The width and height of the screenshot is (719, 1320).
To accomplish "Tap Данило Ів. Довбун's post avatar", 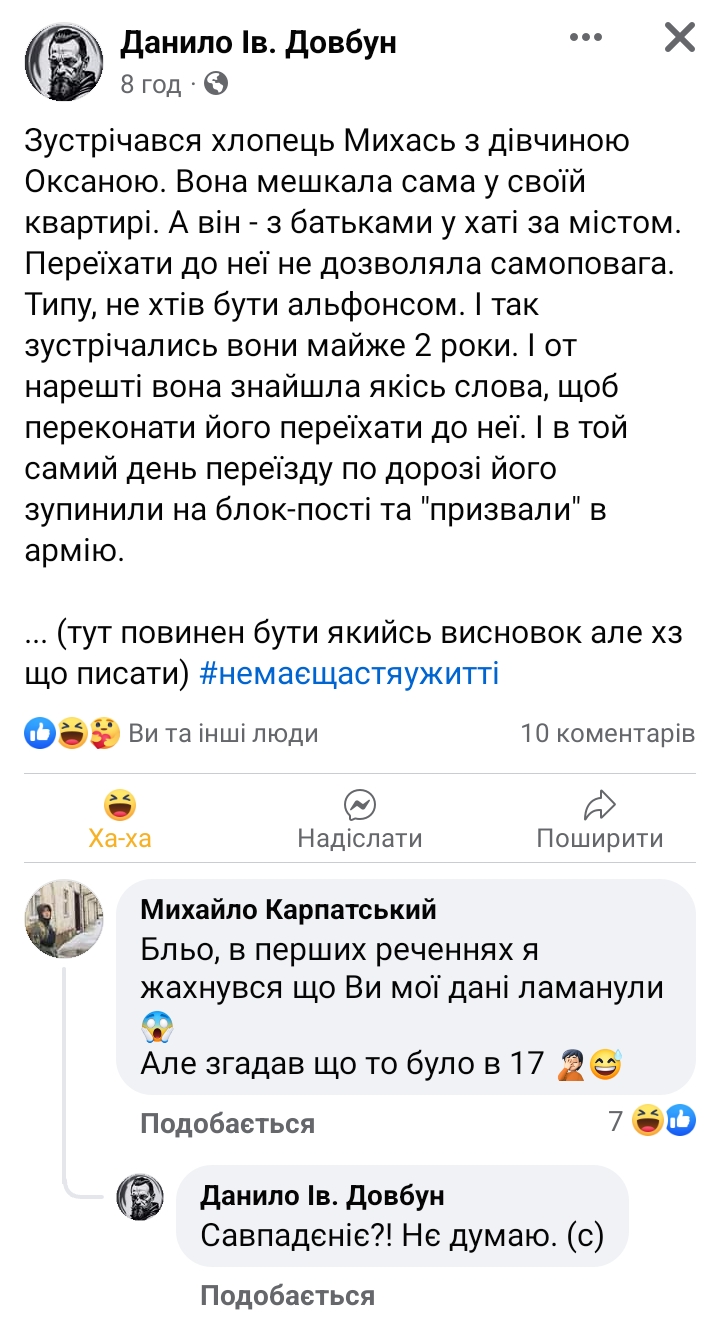I will [x=64, y=61].
